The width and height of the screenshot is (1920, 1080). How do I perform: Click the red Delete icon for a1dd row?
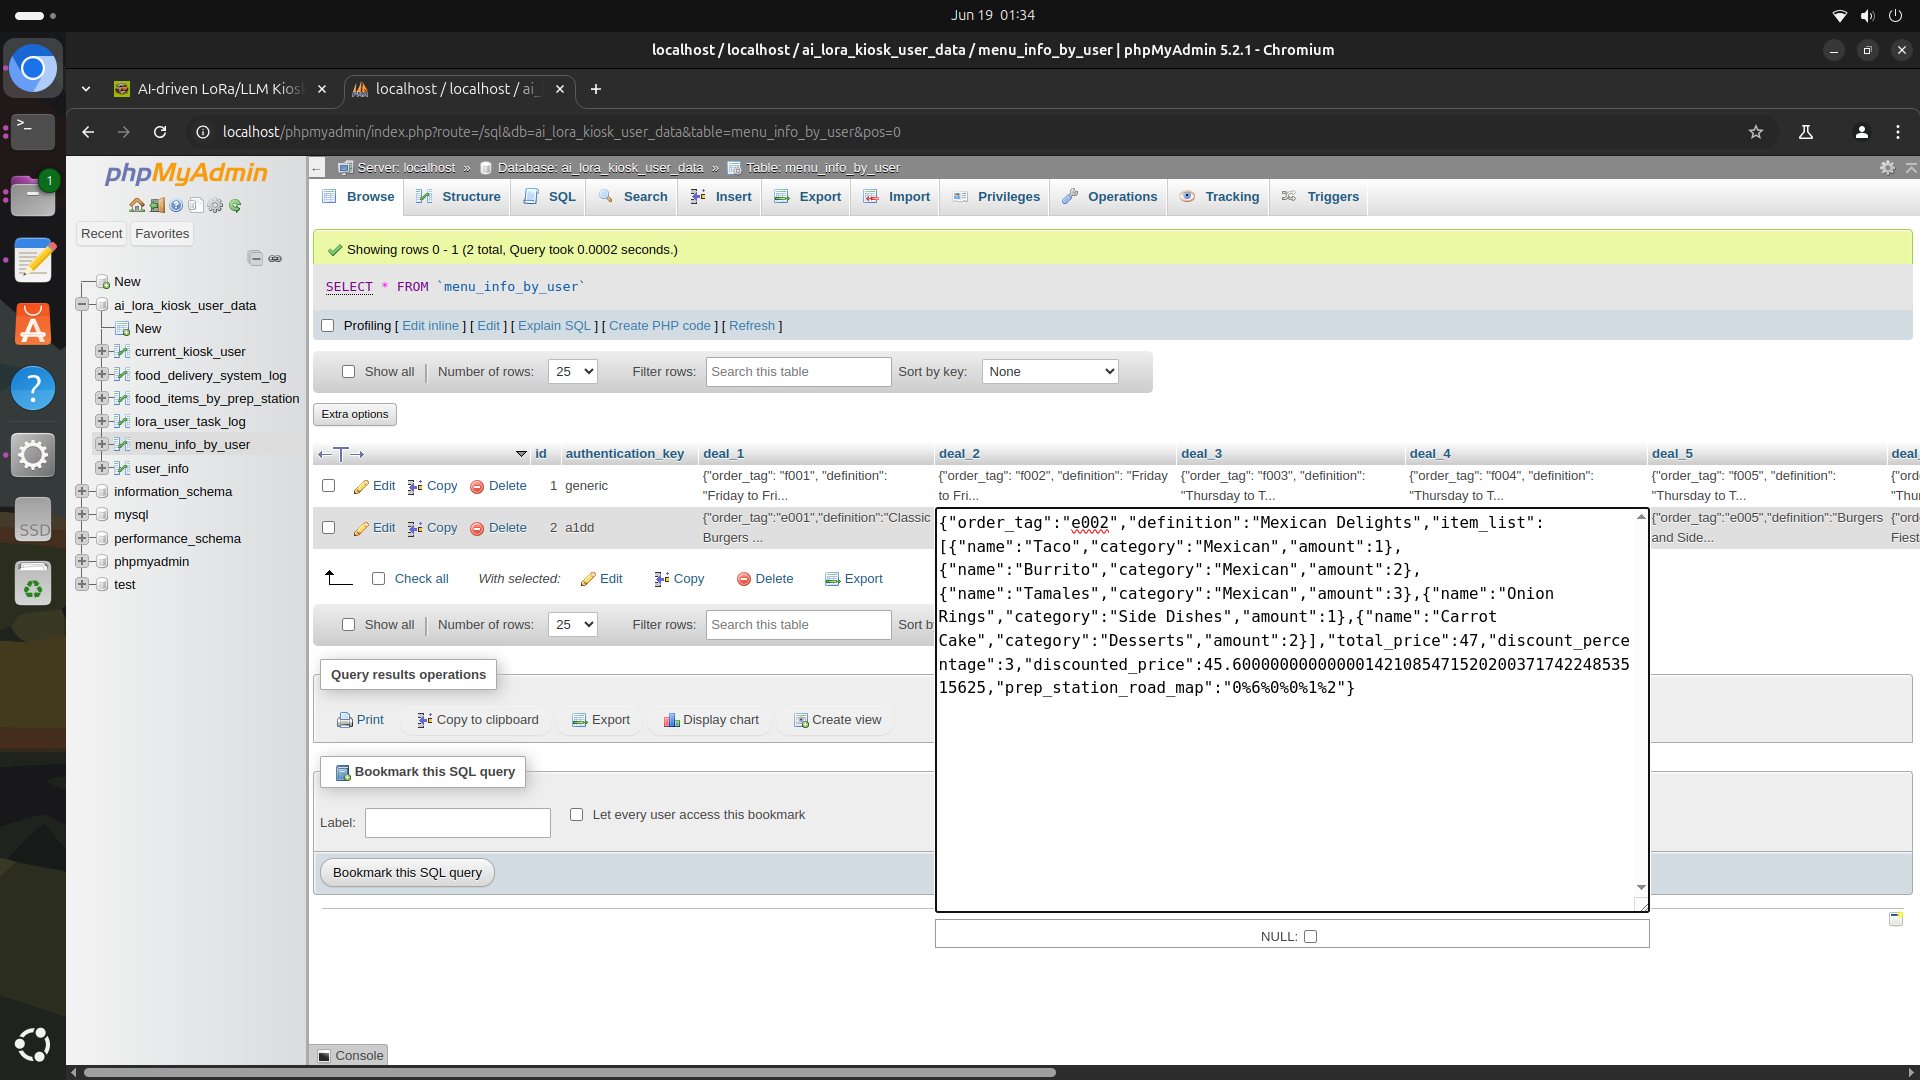tap(477, 528)
